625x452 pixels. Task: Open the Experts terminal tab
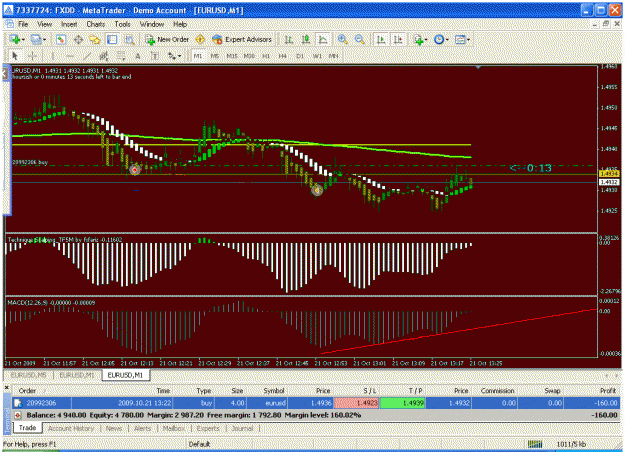point(208,428)
